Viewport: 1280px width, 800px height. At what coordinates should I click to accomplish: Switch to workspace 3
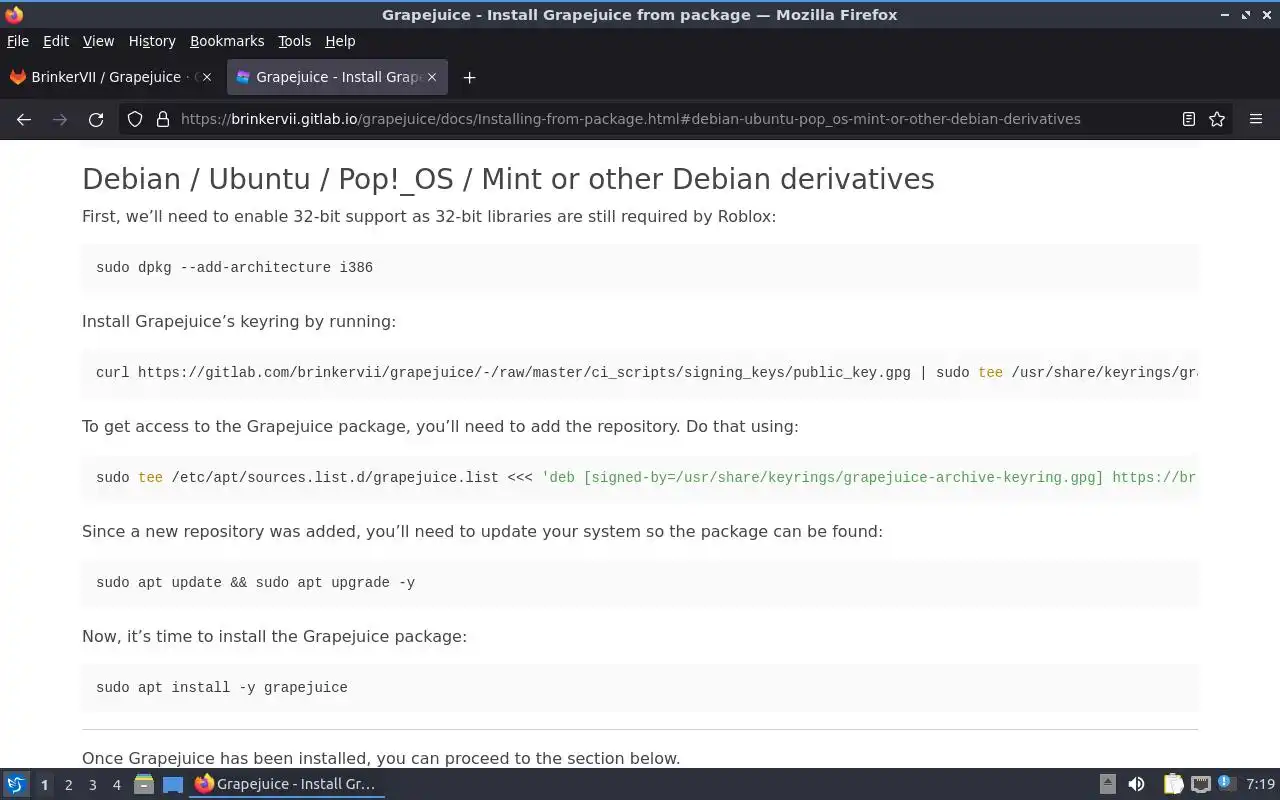point(92,785)
